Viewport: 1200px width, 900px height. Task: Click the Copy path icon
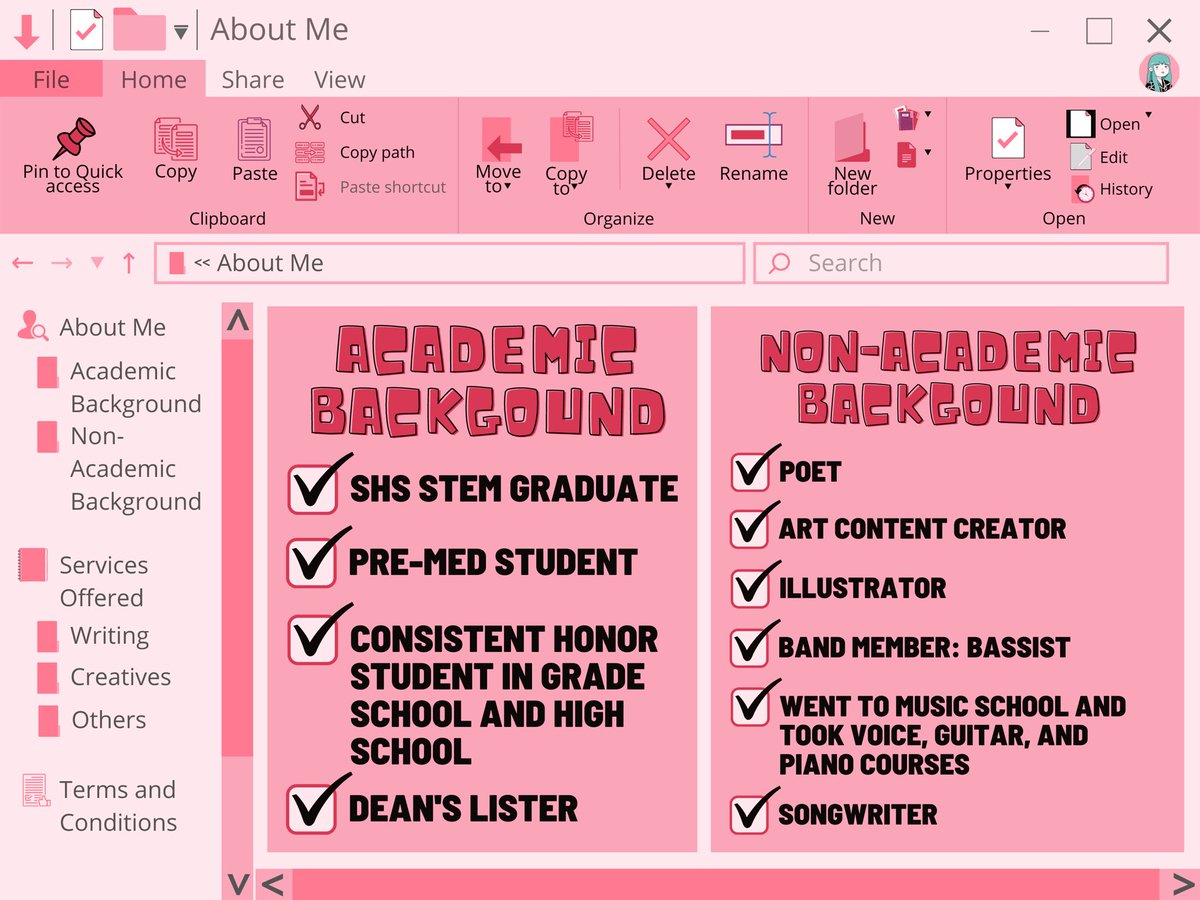click(x=310, y=153)
